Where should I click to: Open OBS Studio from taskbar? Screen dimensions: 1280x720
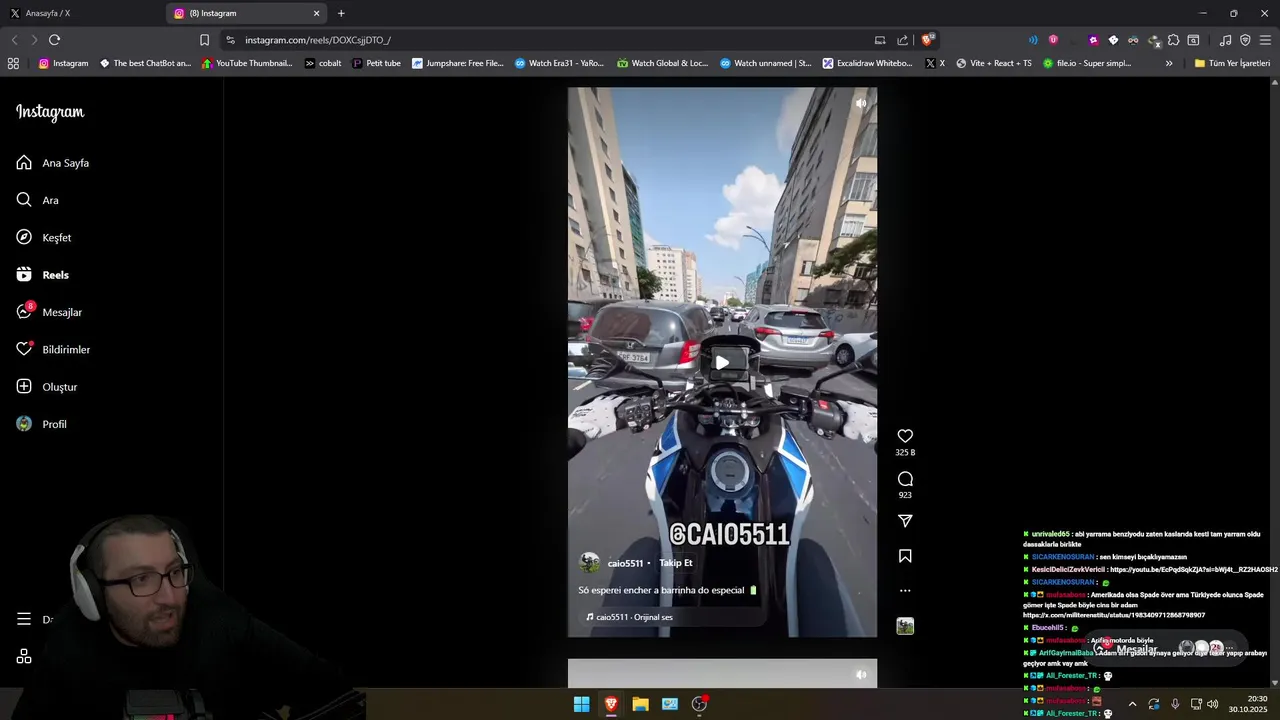(x=699, y=704)
